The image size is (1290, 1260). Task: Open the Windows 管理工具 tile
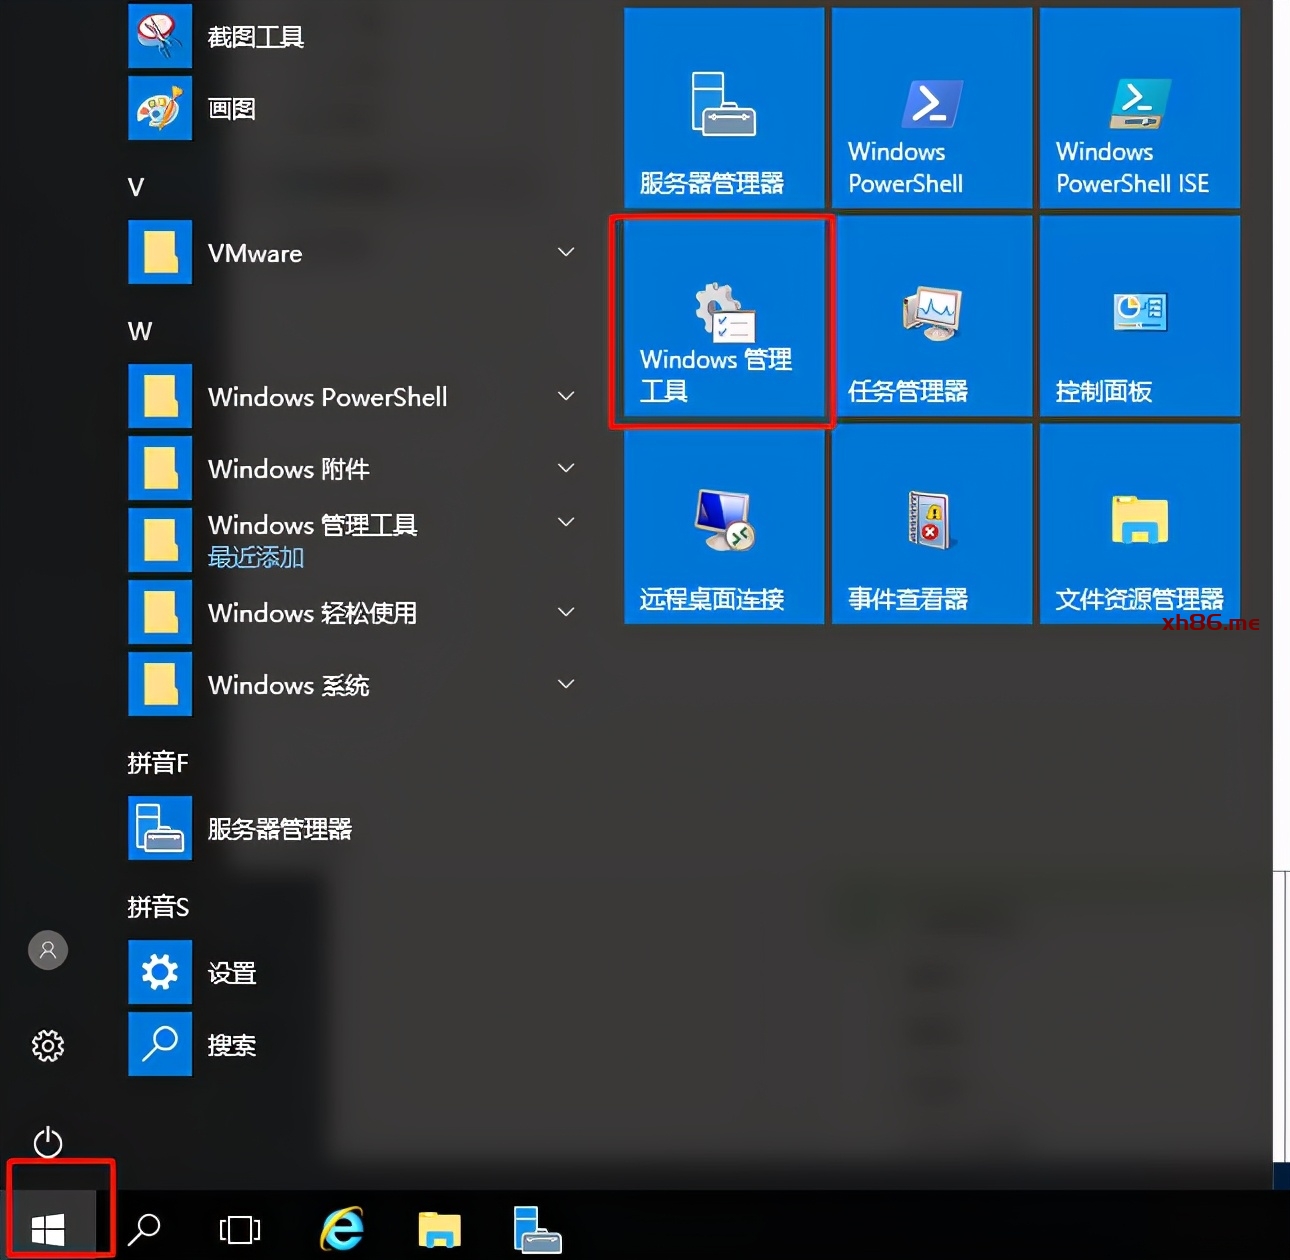coord(723,318)
